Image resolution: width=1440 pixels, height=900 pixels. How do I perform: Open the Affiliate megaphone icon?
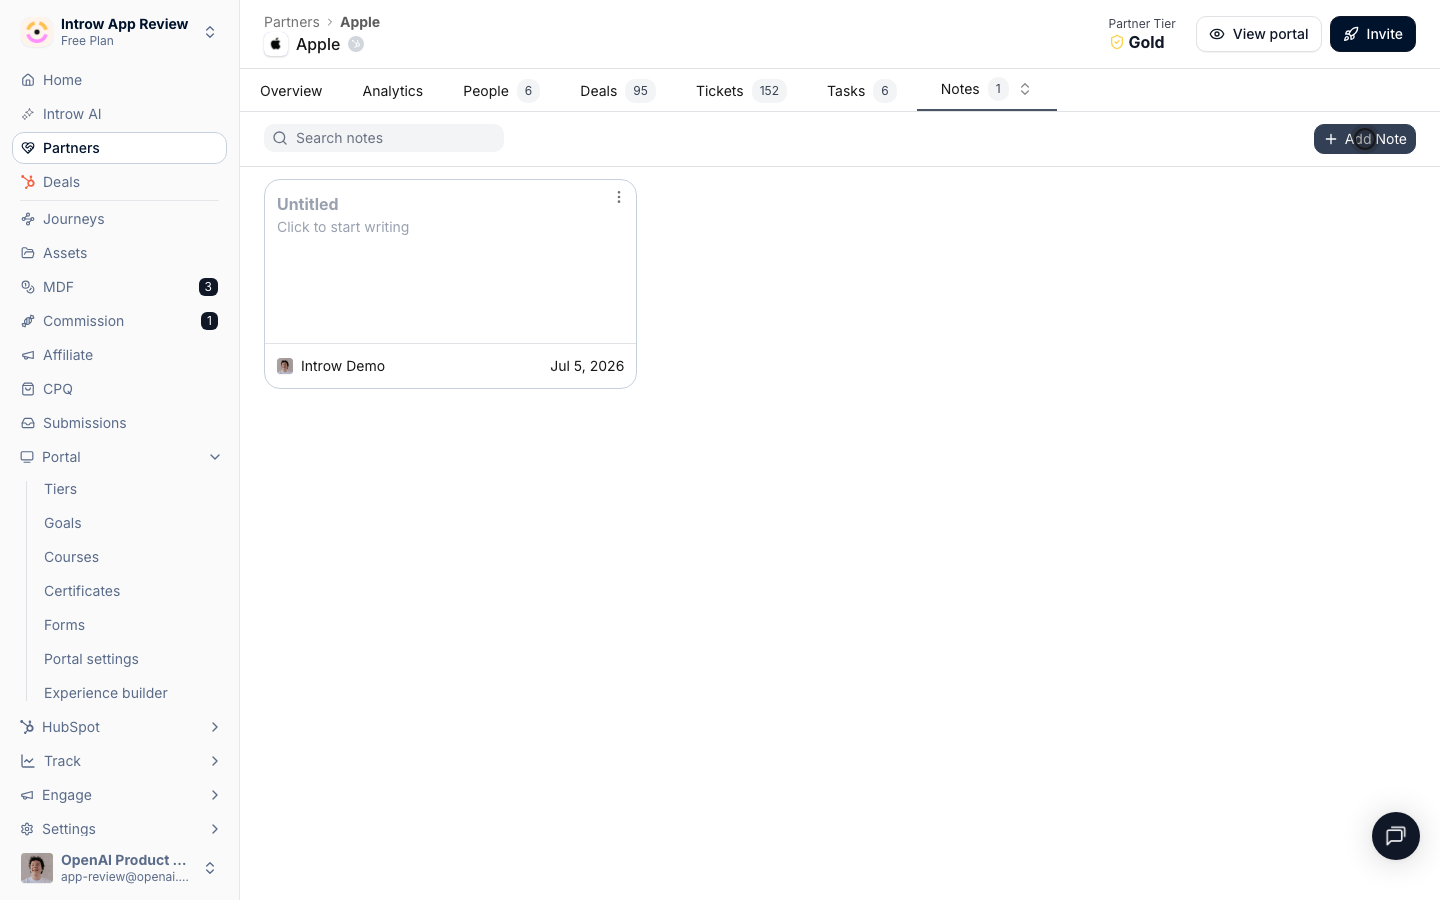(28, 355)
